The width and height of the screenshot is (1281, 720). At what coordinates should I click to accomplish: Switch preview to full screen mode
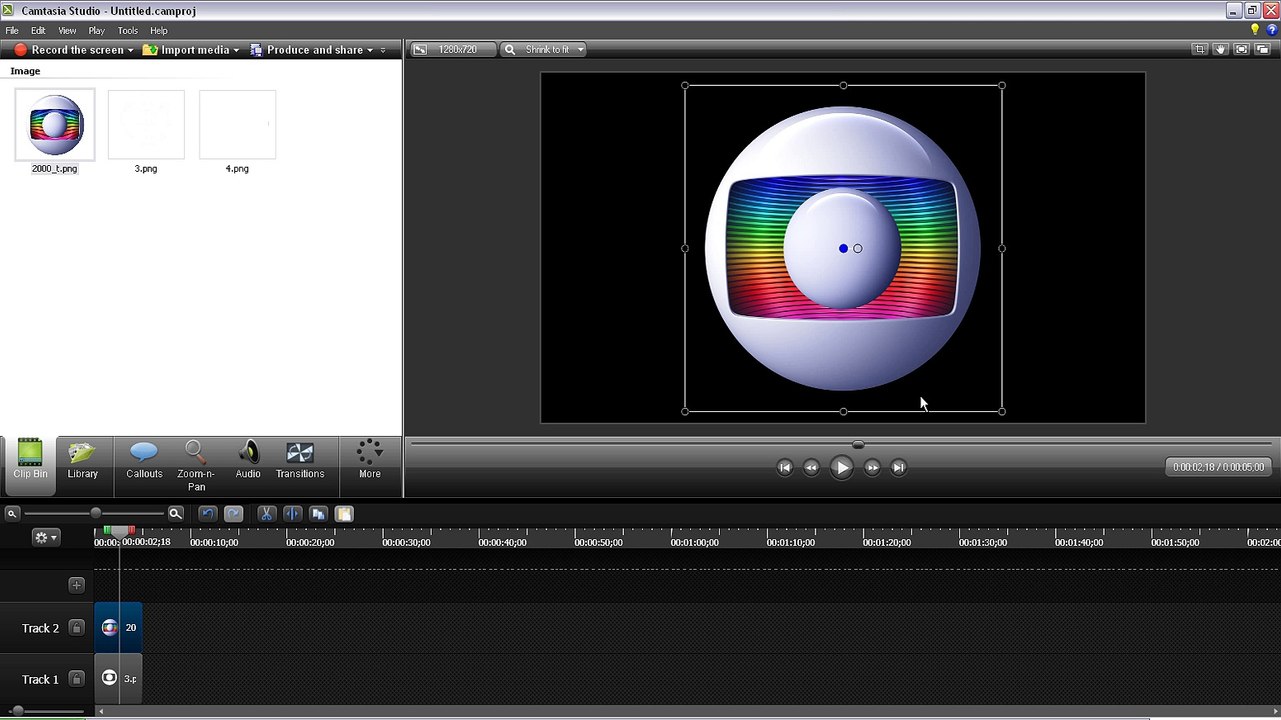pyautogui.click(x=1242, y=49)
